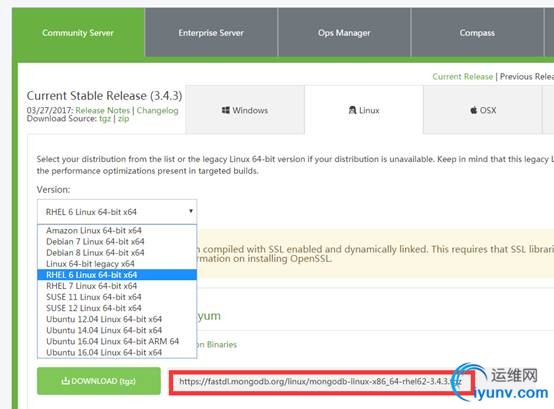Switch to the Enterprise Server tab

pos(211,33)
